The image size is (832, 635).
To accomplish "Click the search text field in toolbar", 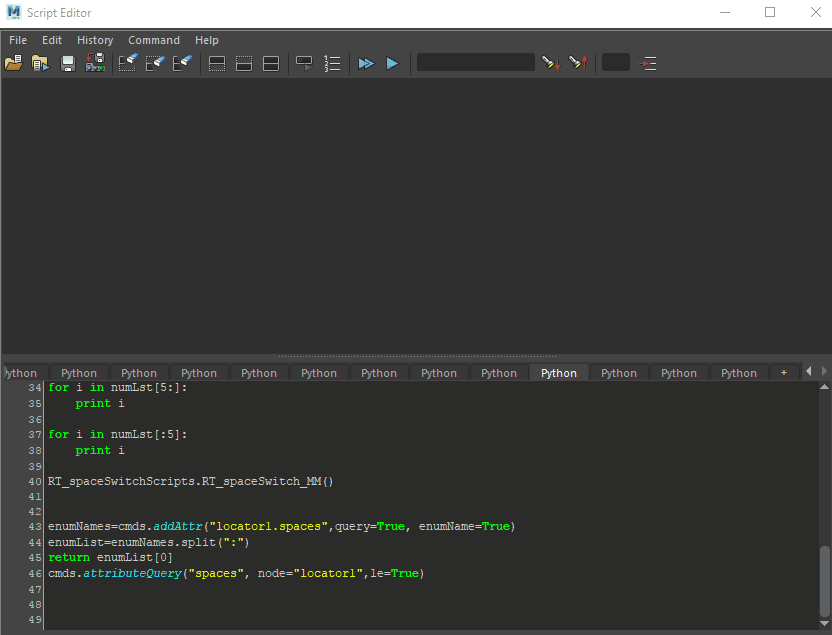I will coord(475,62).
